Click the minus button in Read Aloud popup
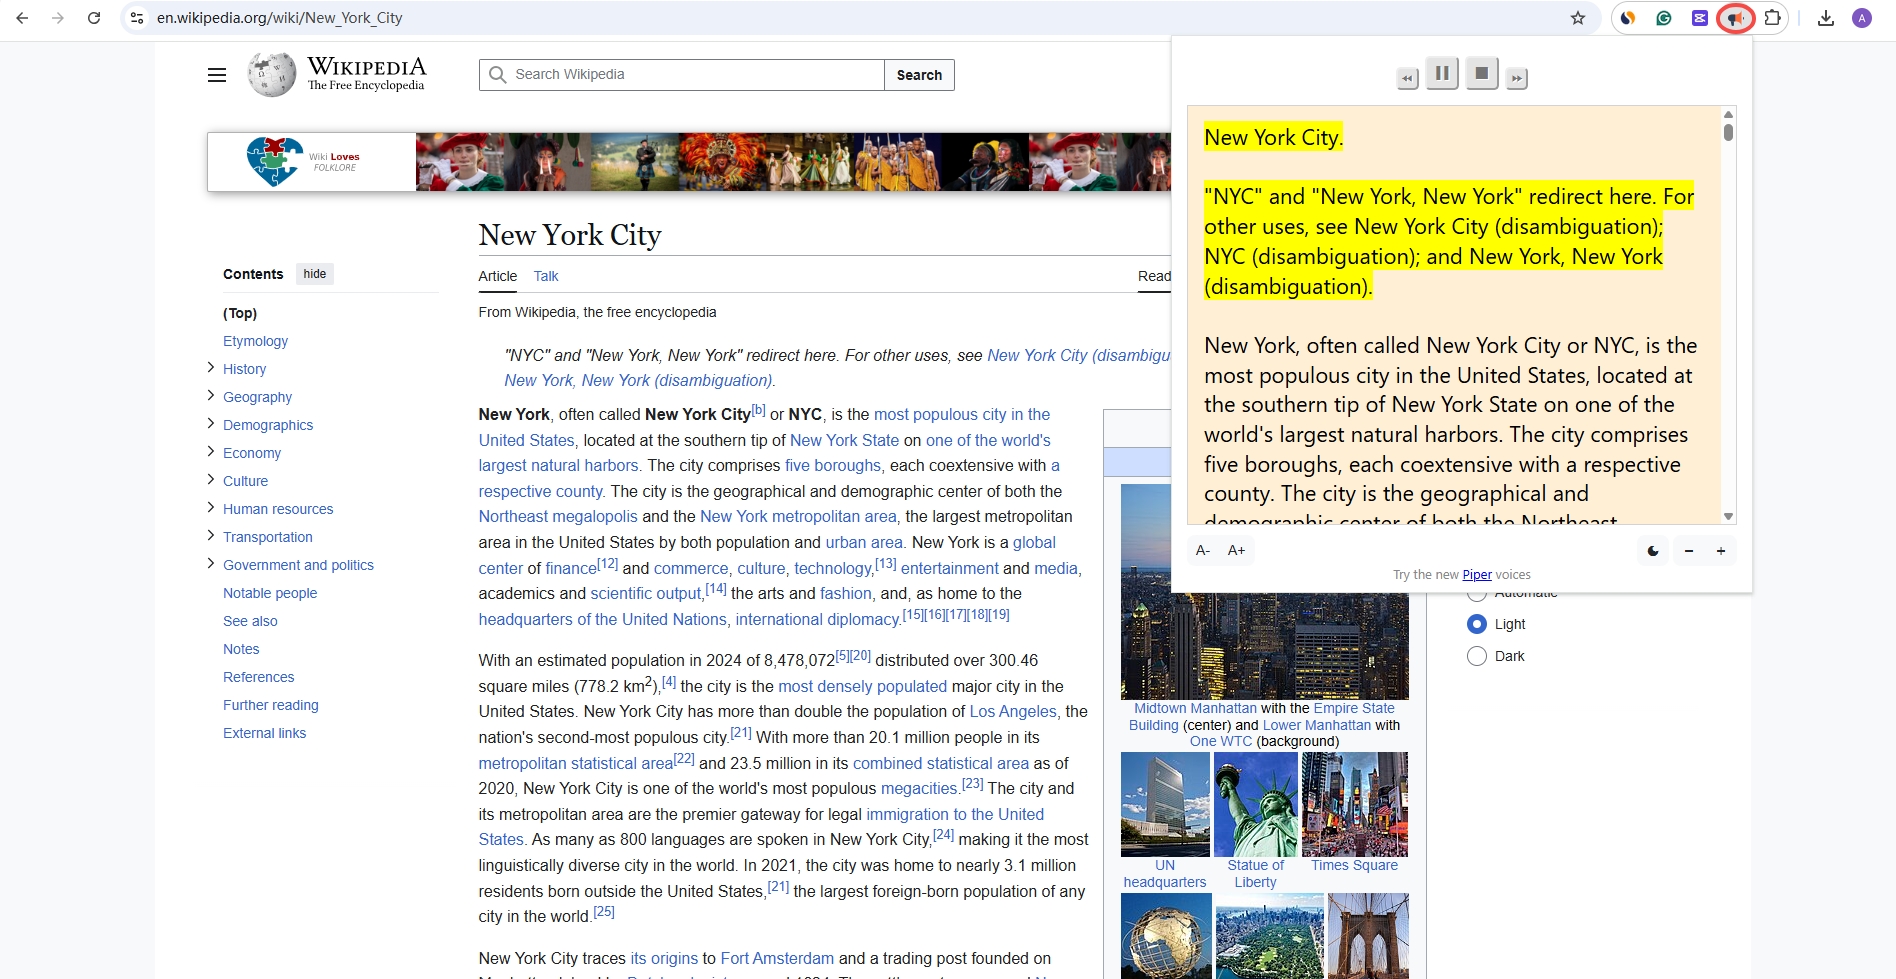 [x=1689, y=551]
